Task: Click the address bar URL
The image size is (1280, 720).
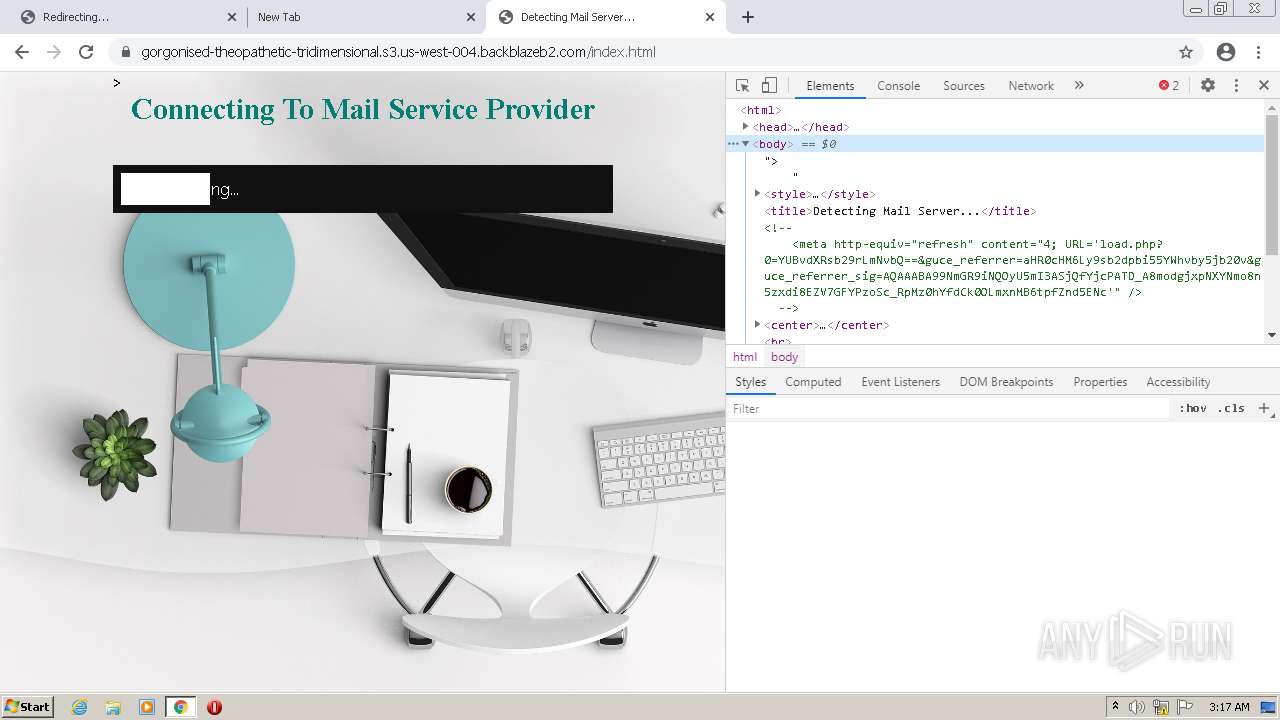Action: [398, 52]
